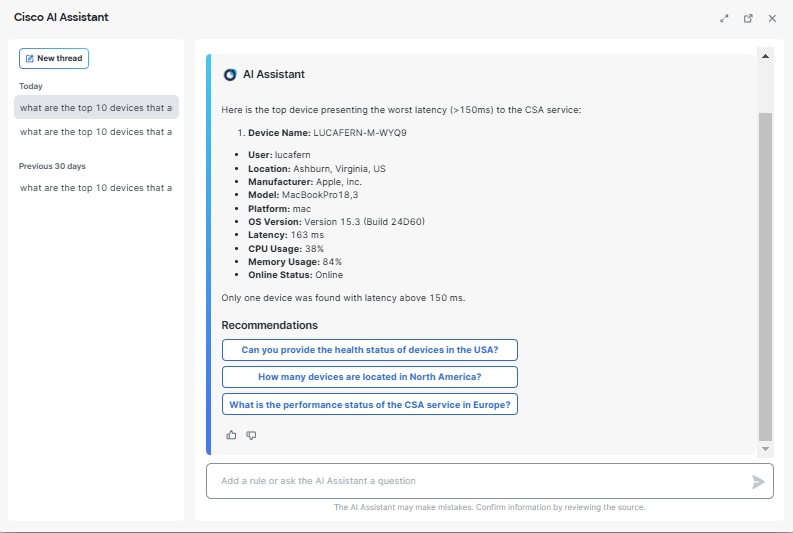Open the selected Today thread entry
This screenshot has width=793, height=533.
click(x=96, y=107)
